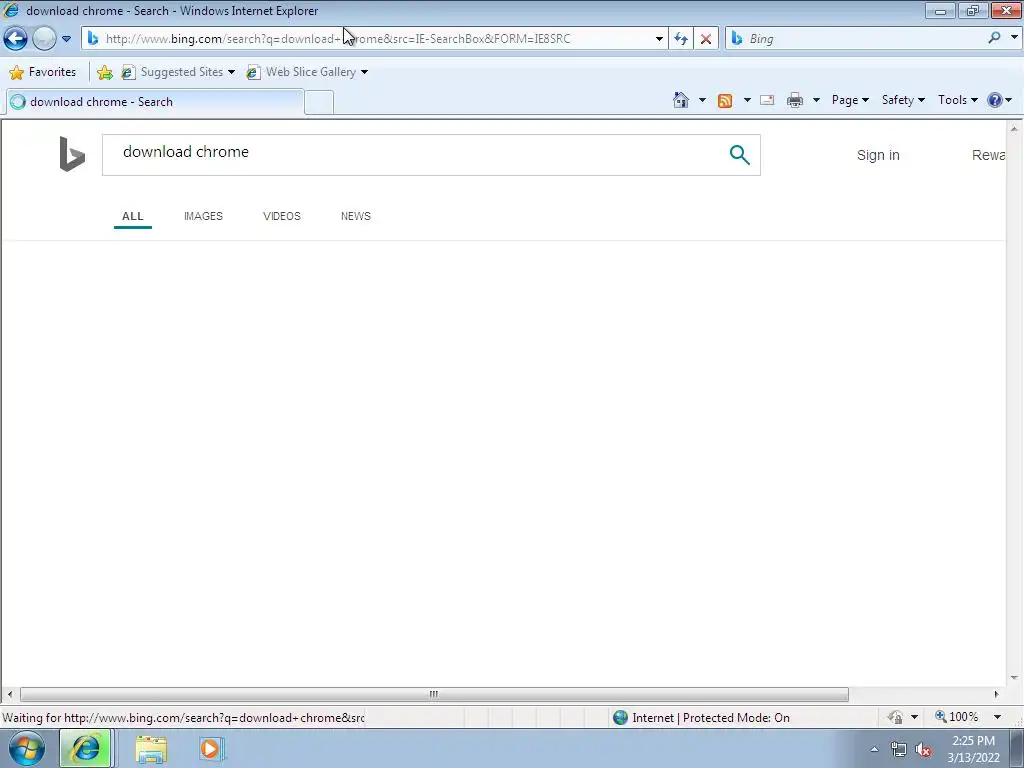1024x768 pixels.
Task: Click the Sign in link
Action: 878,155
